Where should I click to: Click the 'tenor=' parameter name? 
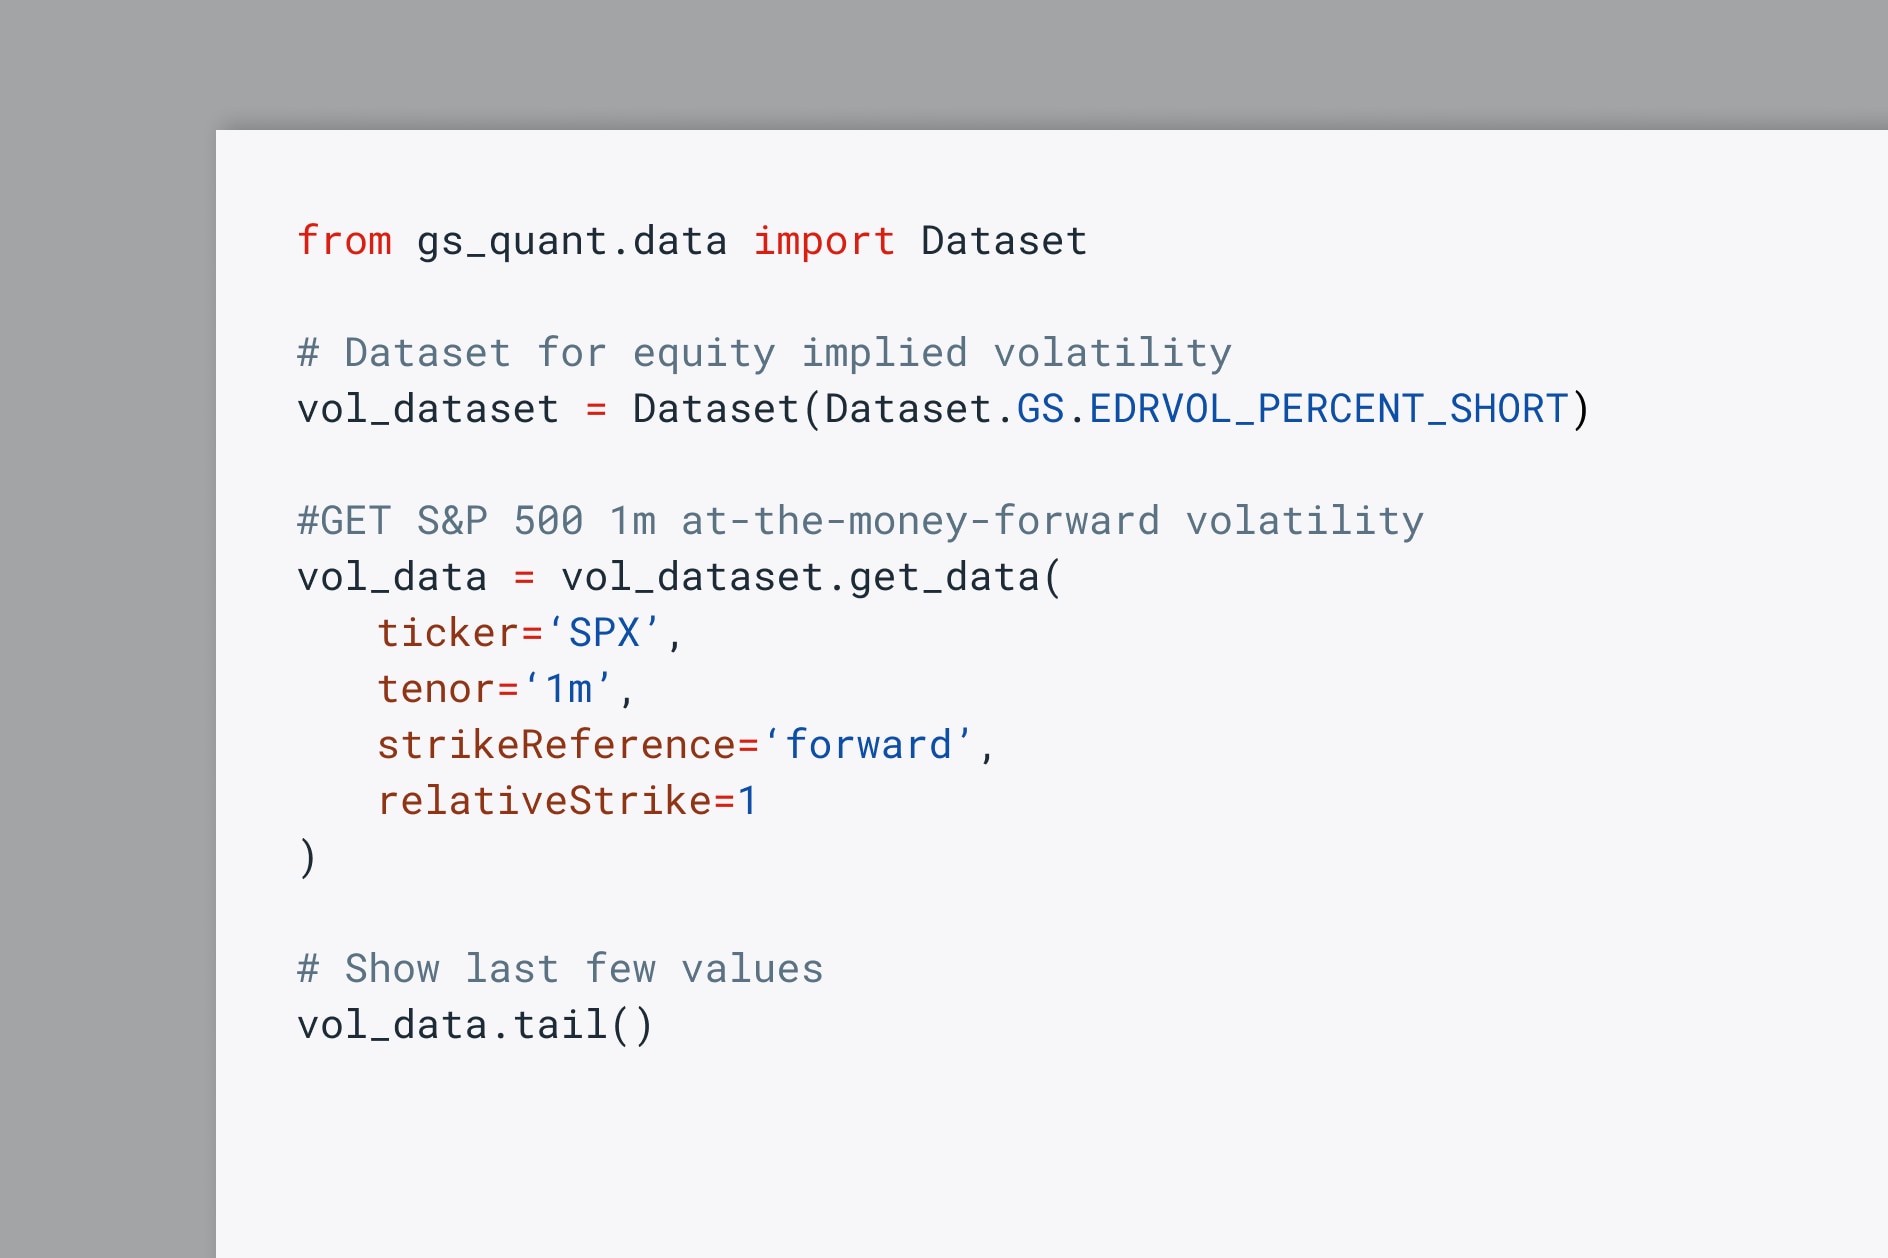click(446, 689)
